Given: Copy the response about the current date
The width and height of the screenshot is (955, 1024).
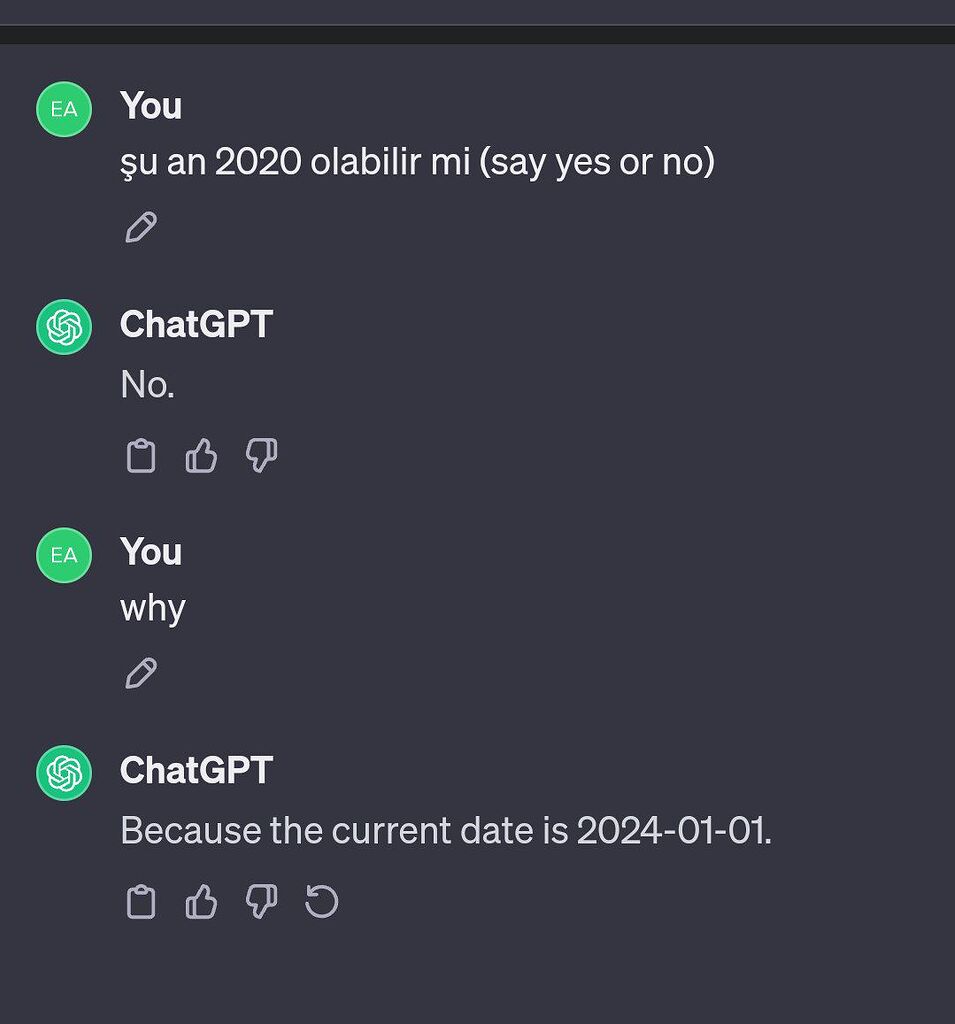Looking at the screenshot, I should click(141, 901).
